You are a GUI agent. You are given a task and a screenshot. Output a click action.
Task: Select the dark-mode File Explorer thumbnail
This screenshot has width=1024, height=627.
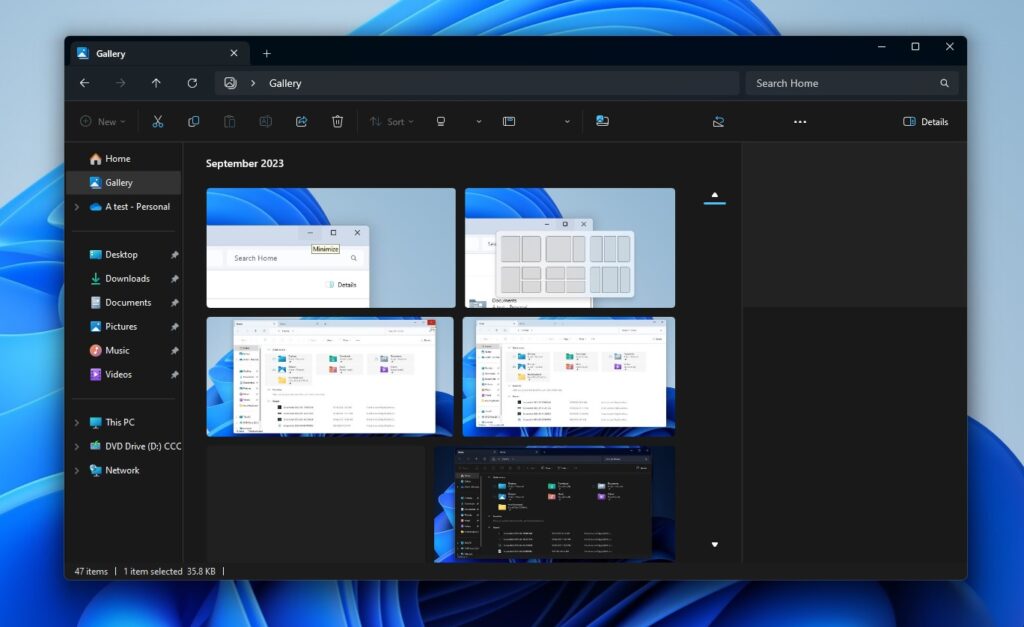click(553, 504)
